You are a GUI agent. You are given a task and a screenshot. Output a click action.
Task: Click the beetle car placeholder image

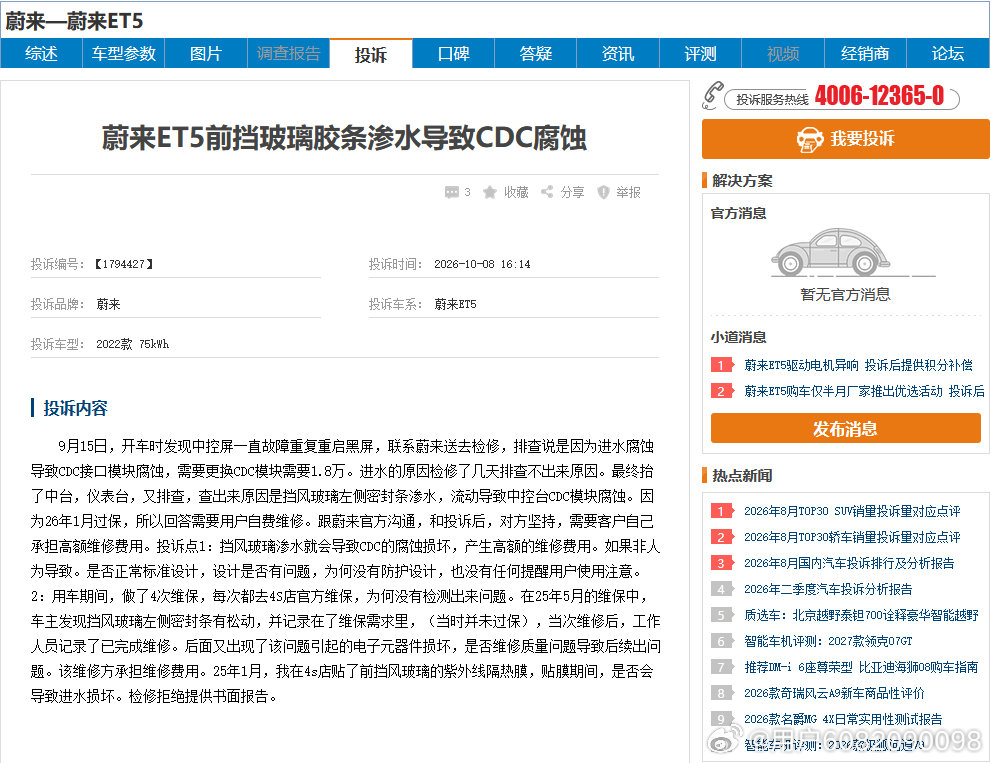pyautogui.click(x=830, y=252)
